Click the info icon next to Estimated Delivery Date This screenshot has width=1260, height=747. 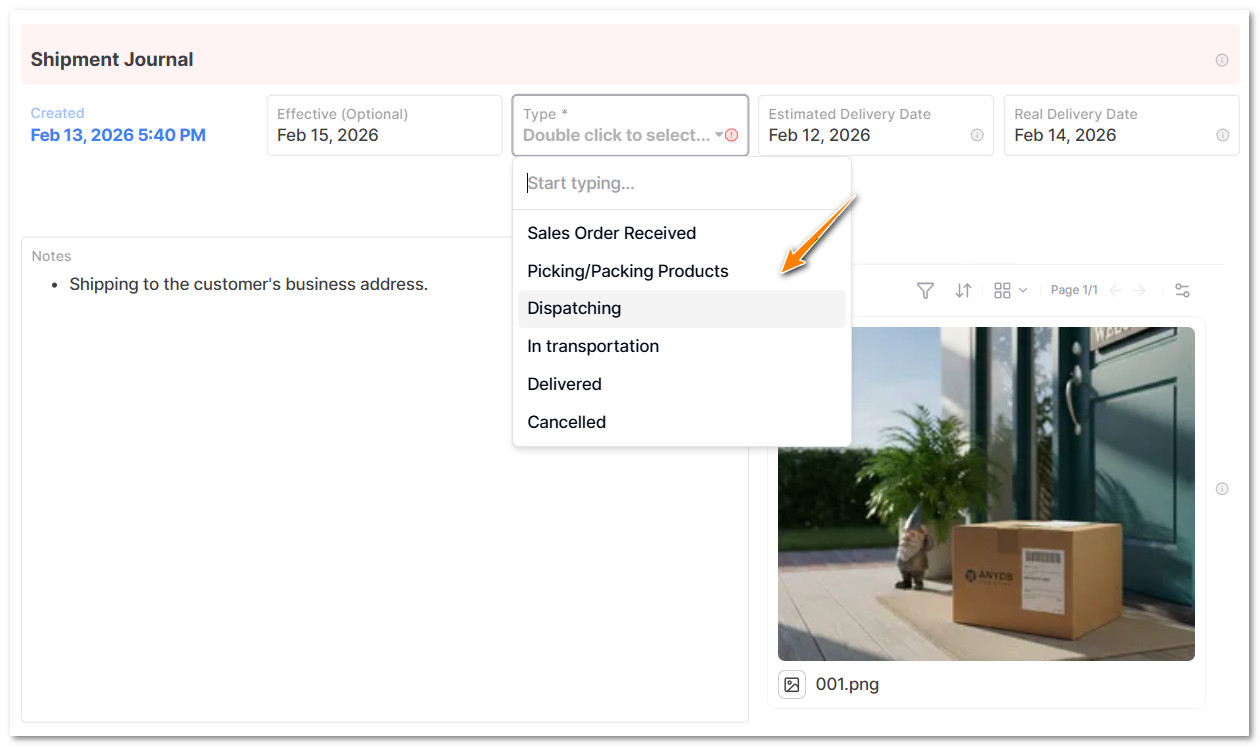point(977,135)
